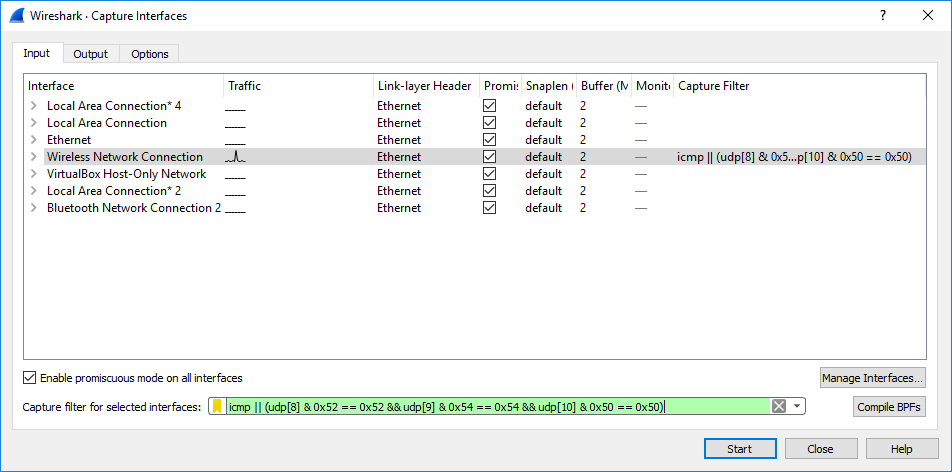Screen dimensions: 952x472
Task: Click the Help button
Action: pos(902,449)
